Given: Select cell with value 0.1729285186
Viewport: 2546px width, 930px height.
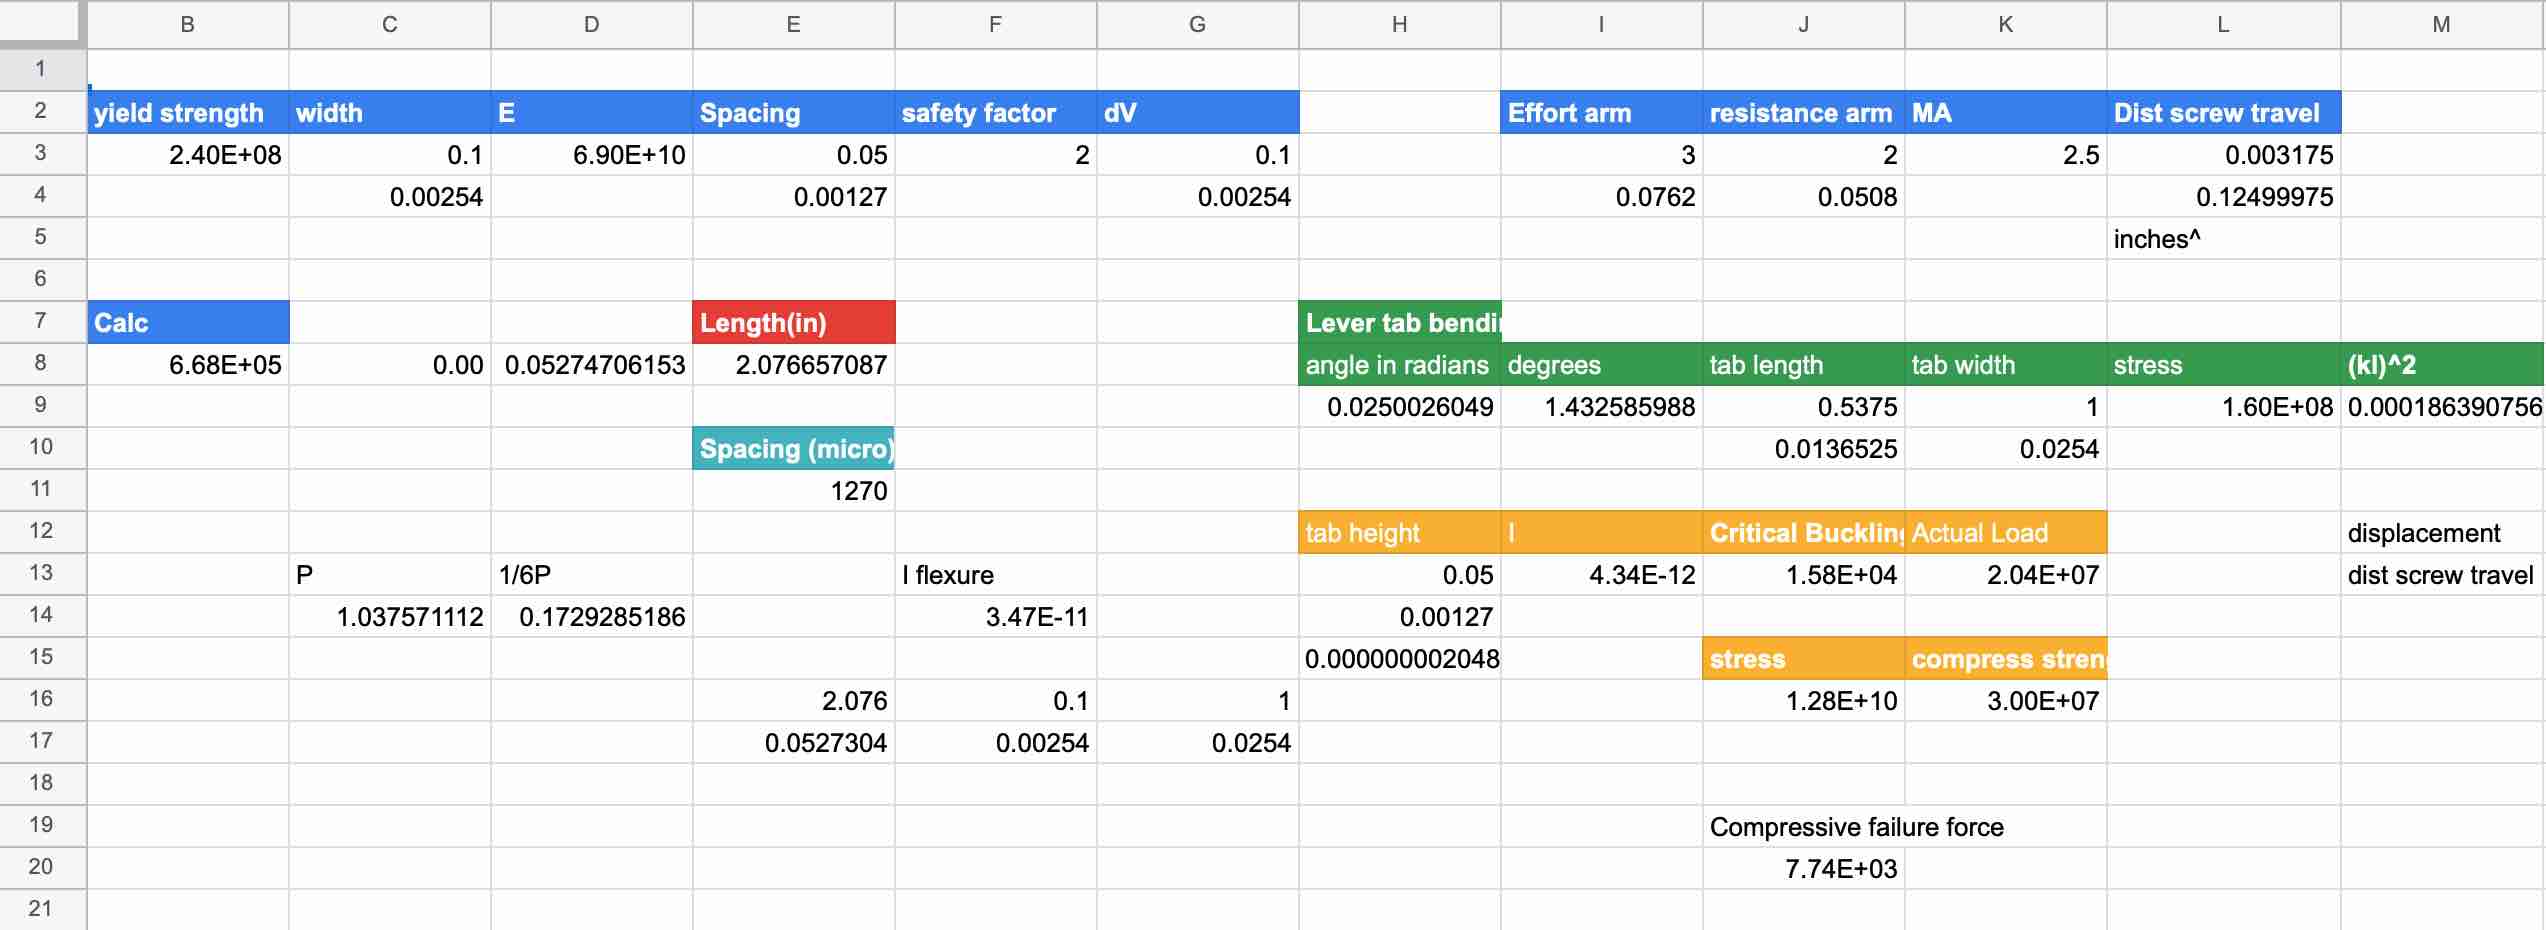Looking at the screenshot, I should pos(592,617).
